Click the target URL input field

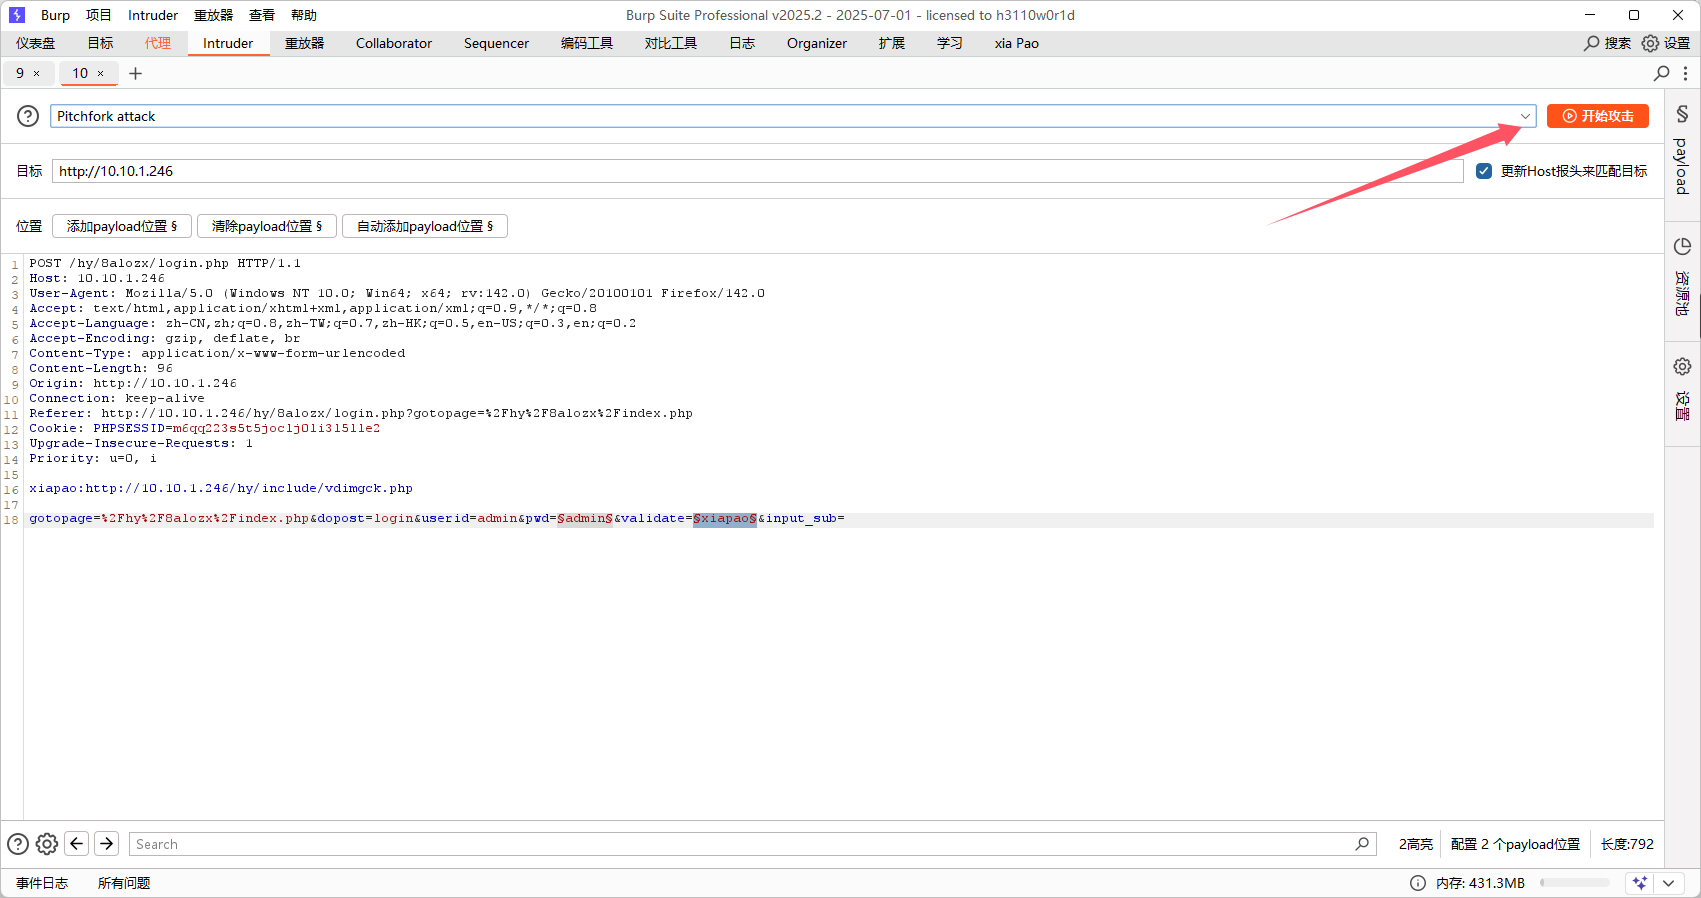(757, 171)
